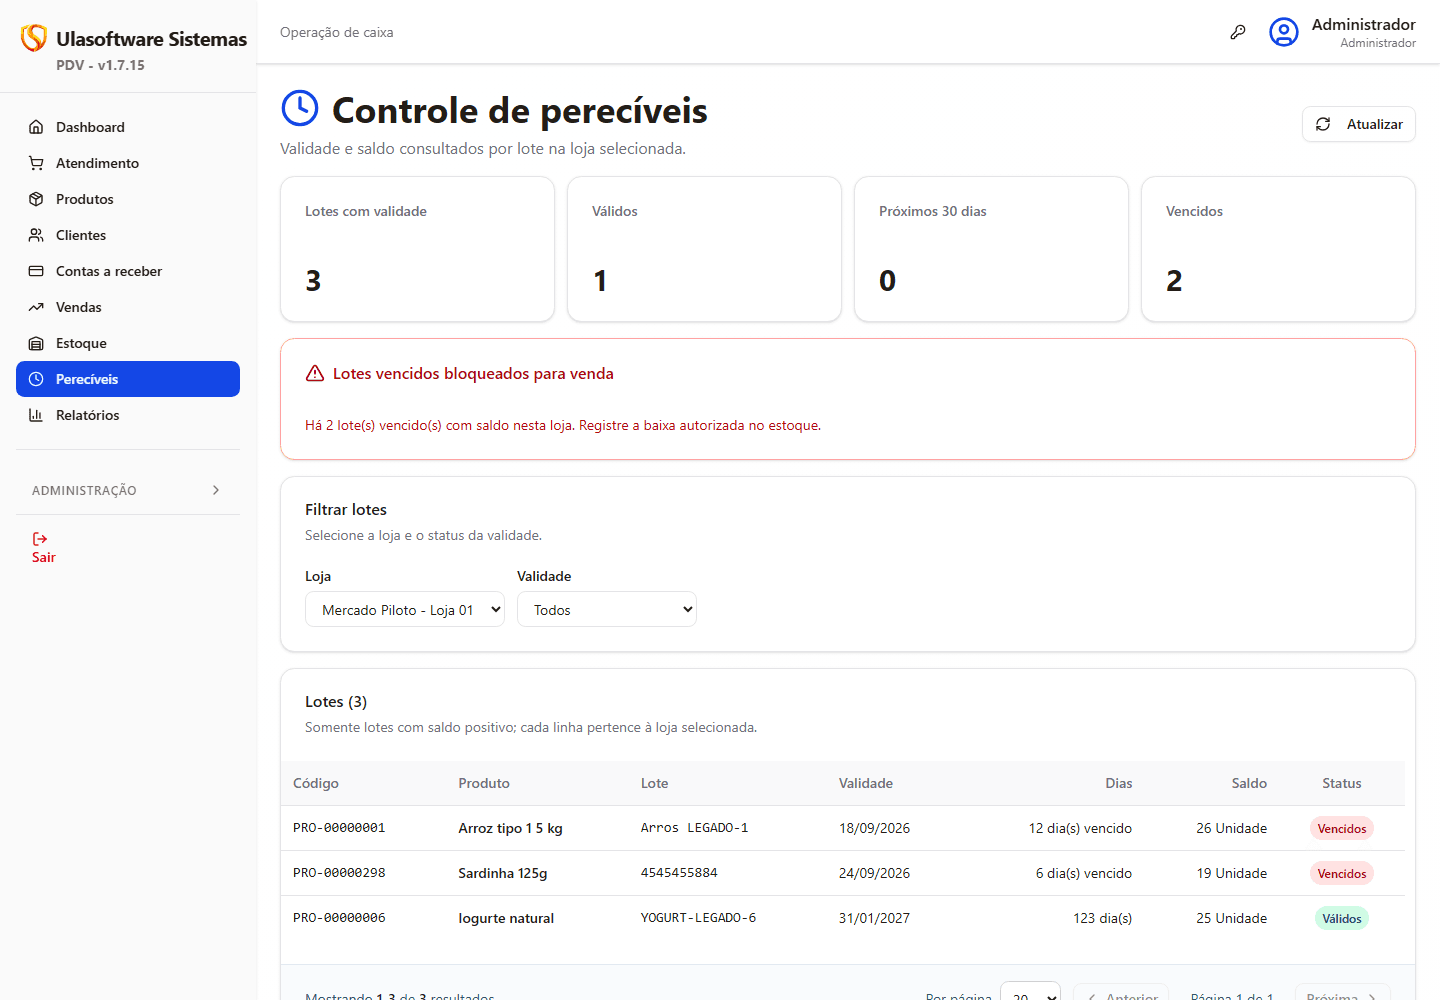Open Atendimento from the sidebar
The width and height of the screenshot is (1440, 1000).
pos(128,163)
